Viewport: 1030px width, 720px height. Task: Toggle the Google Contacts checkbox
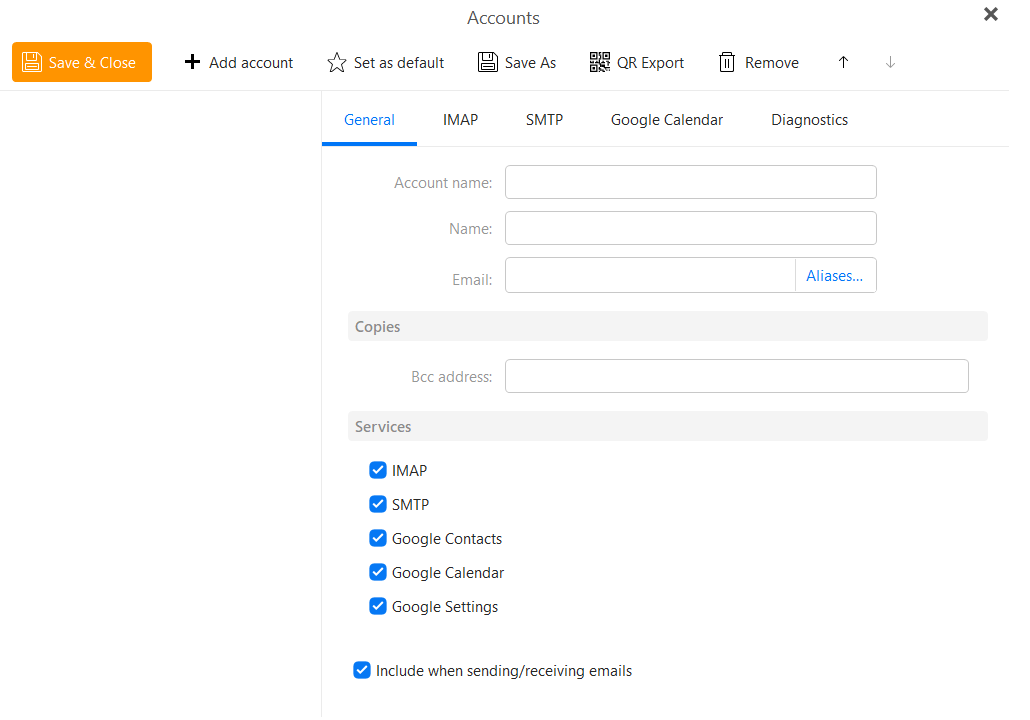(378, 539)
